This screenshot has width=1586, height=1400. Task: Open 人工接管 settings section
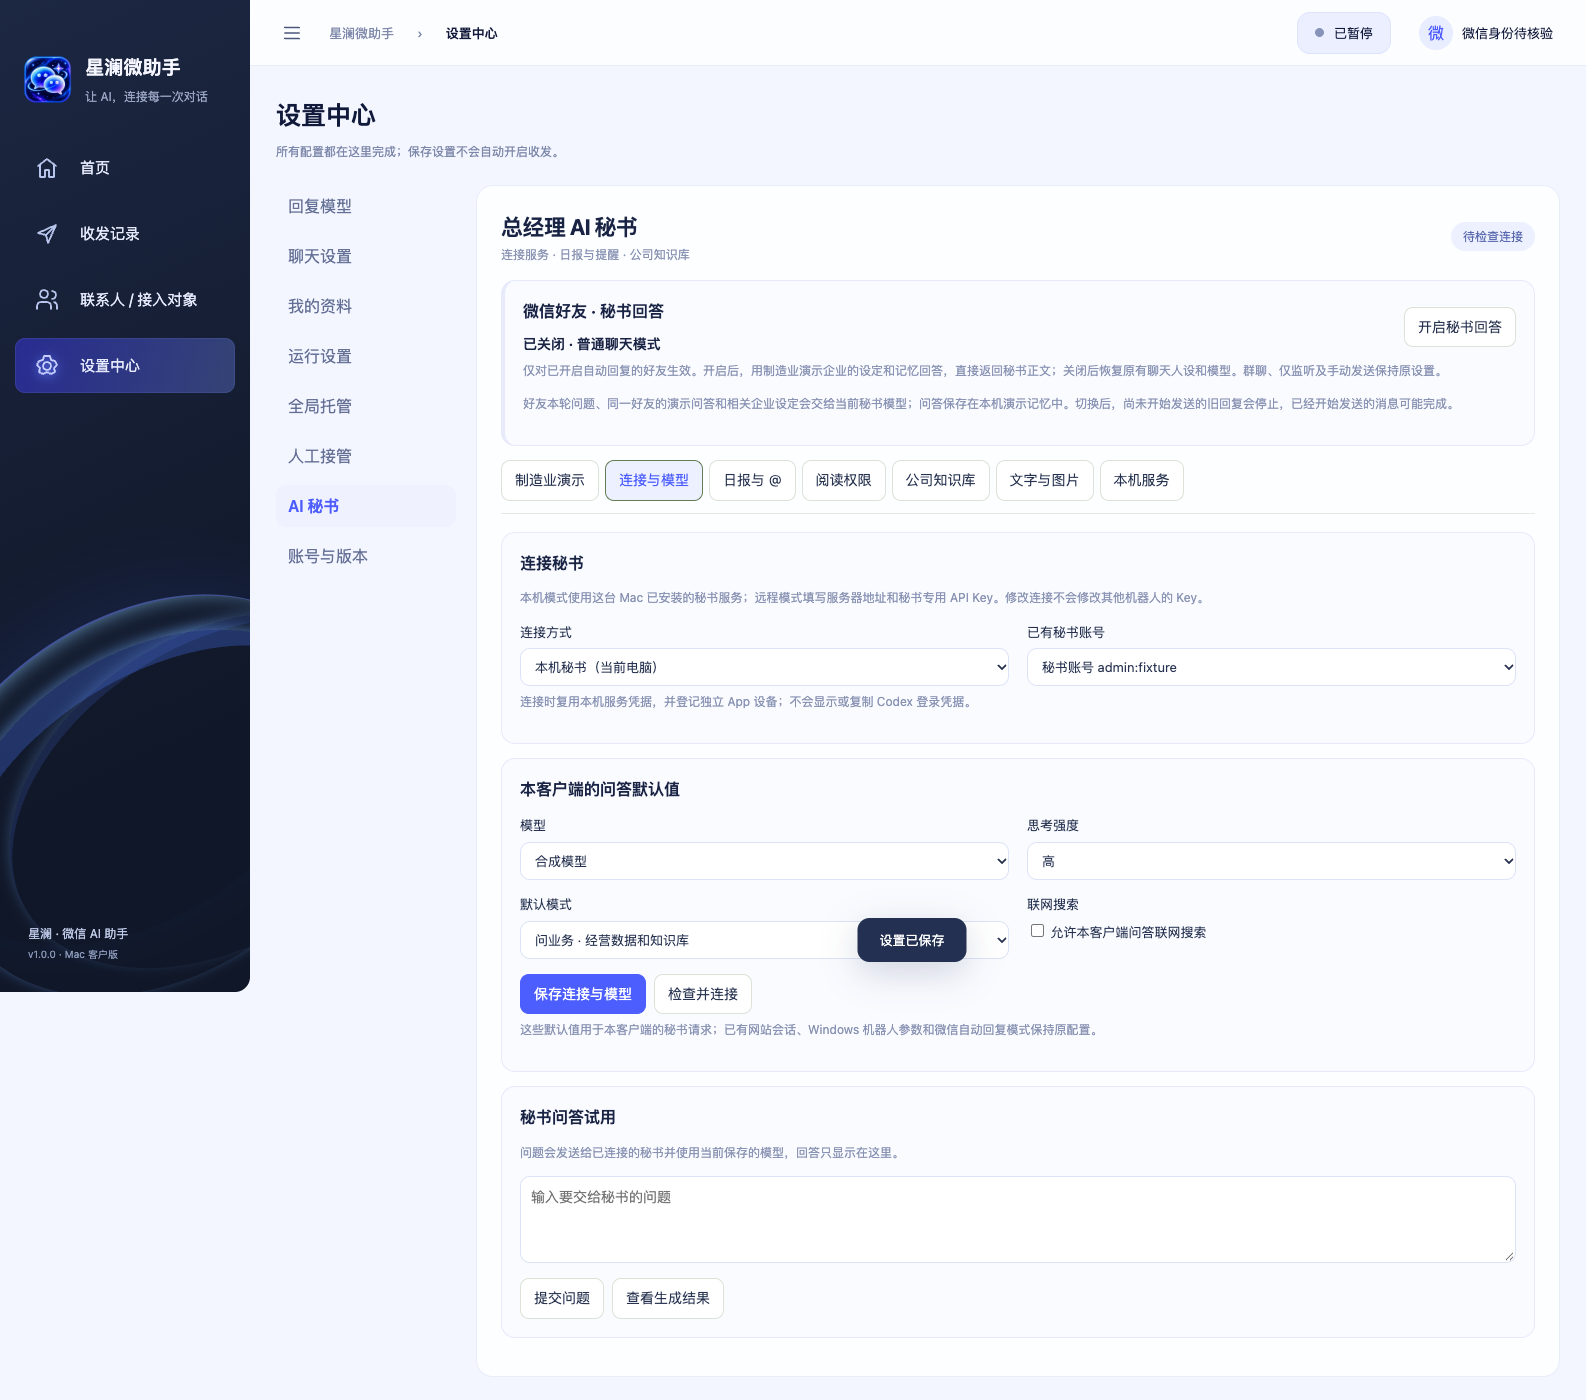pyautogui.click(x=366, y=456)
